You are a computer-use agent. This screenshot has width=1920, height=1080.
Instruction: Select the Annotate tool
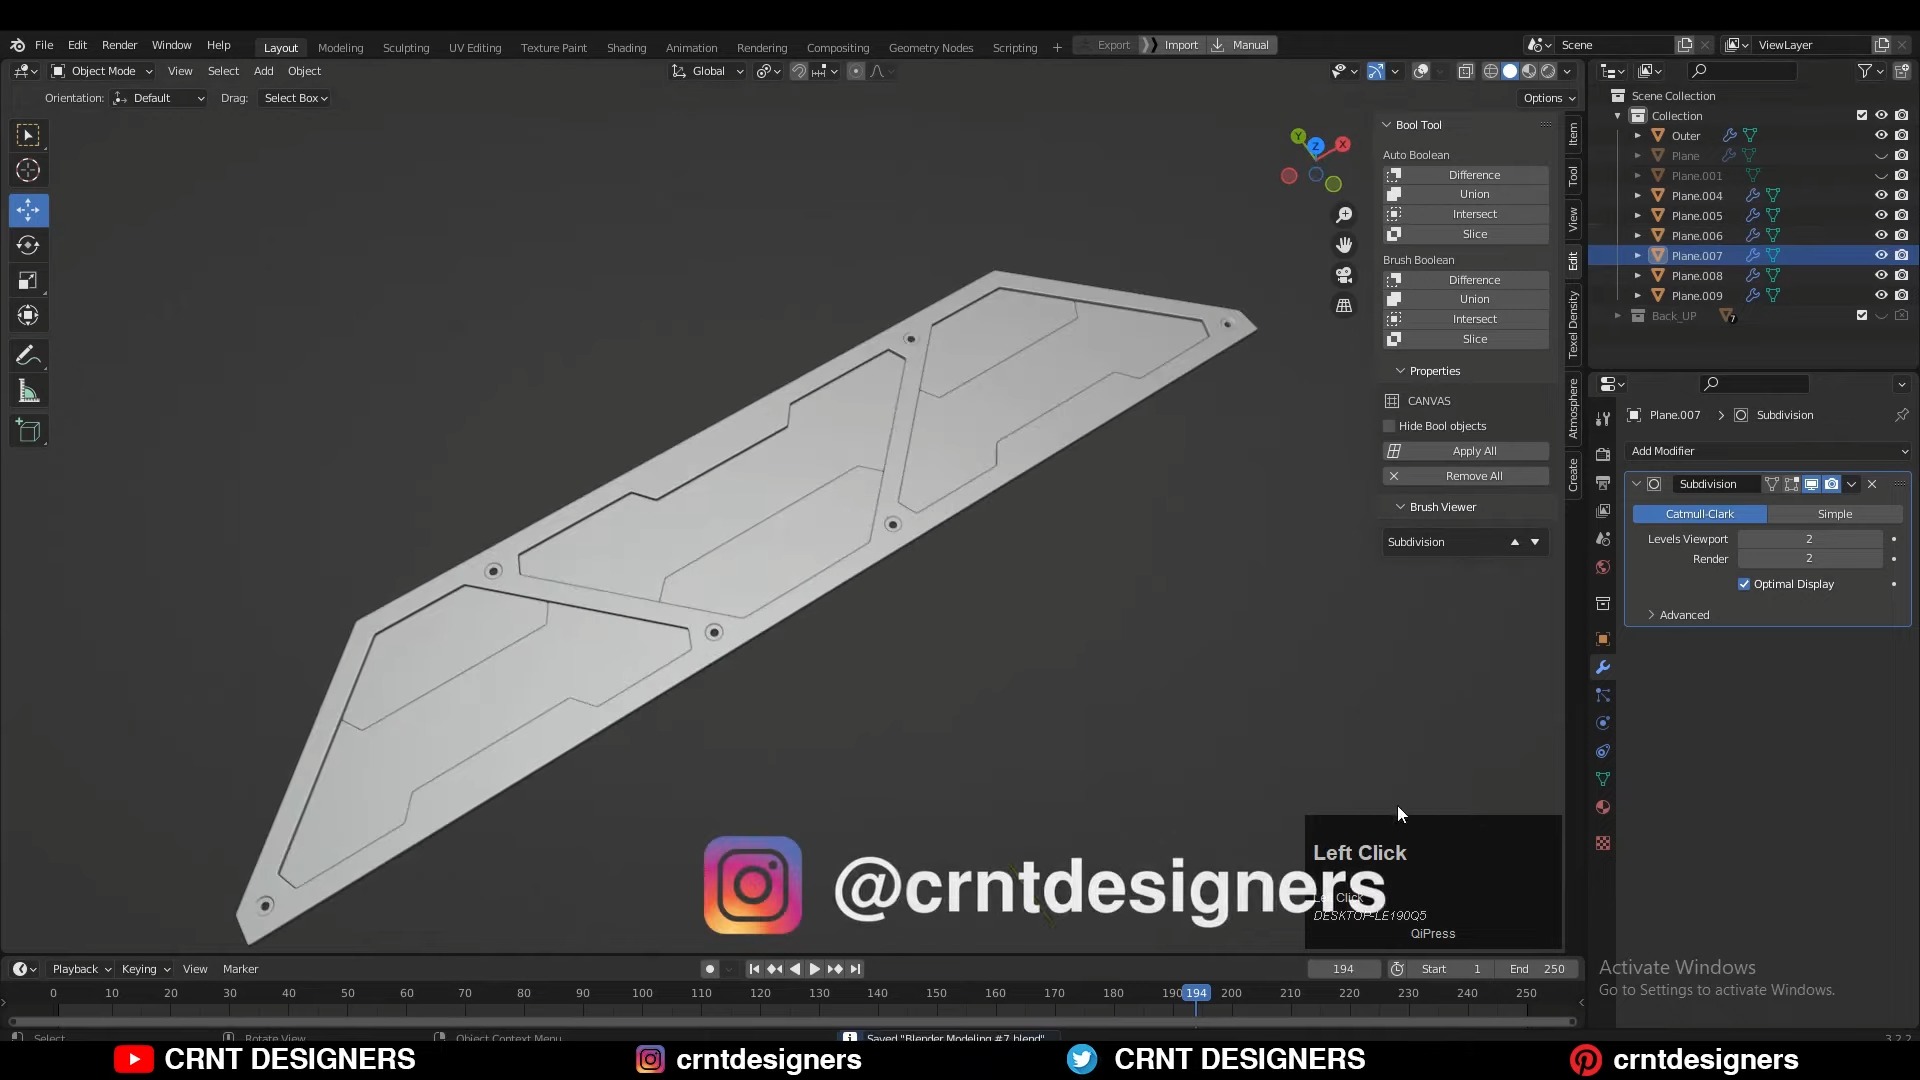tap(28, 354)
